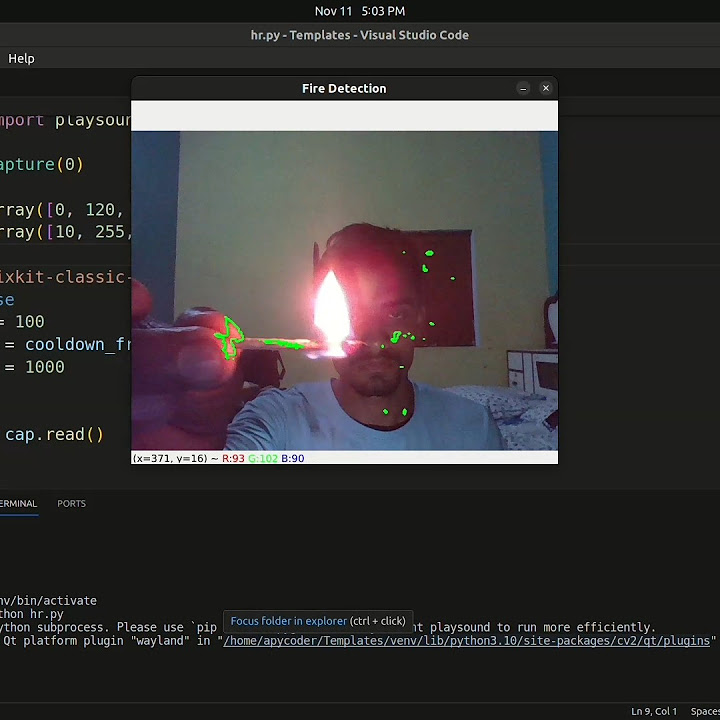
Task: Click the Fire Detection title bar
Action: point(344,88)
